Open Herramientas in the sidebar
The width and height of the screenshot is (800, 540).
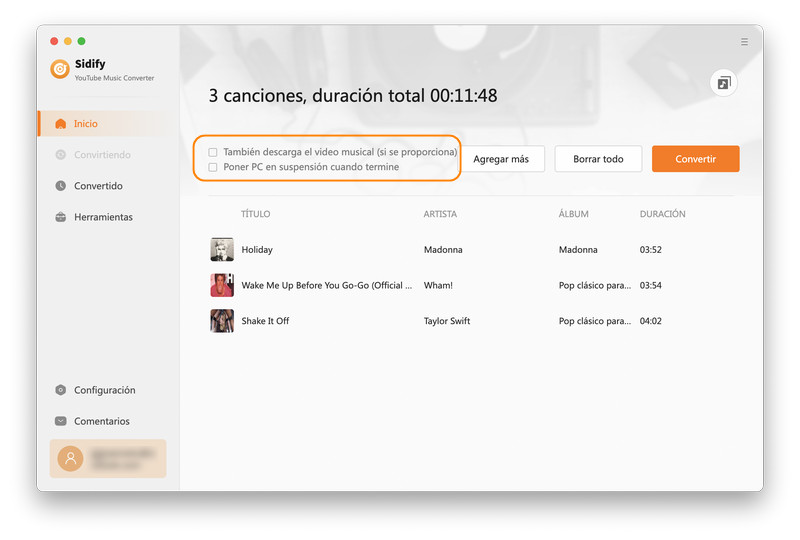(104, 217)
